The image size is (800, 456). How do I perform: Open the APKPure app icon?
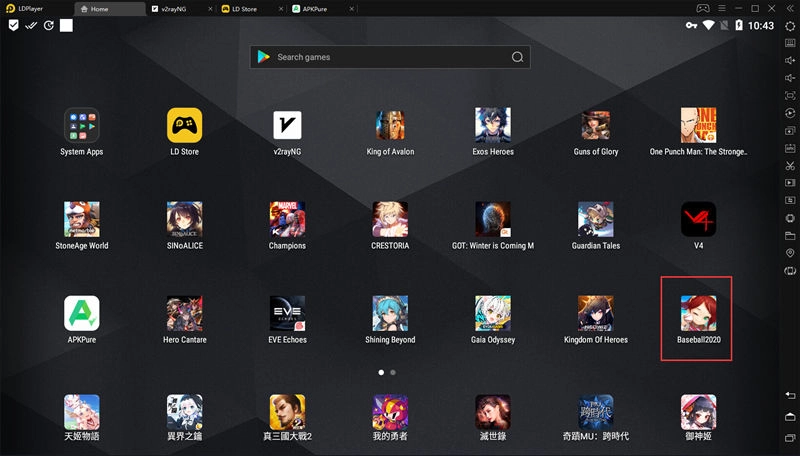click(x=81, y=314)
